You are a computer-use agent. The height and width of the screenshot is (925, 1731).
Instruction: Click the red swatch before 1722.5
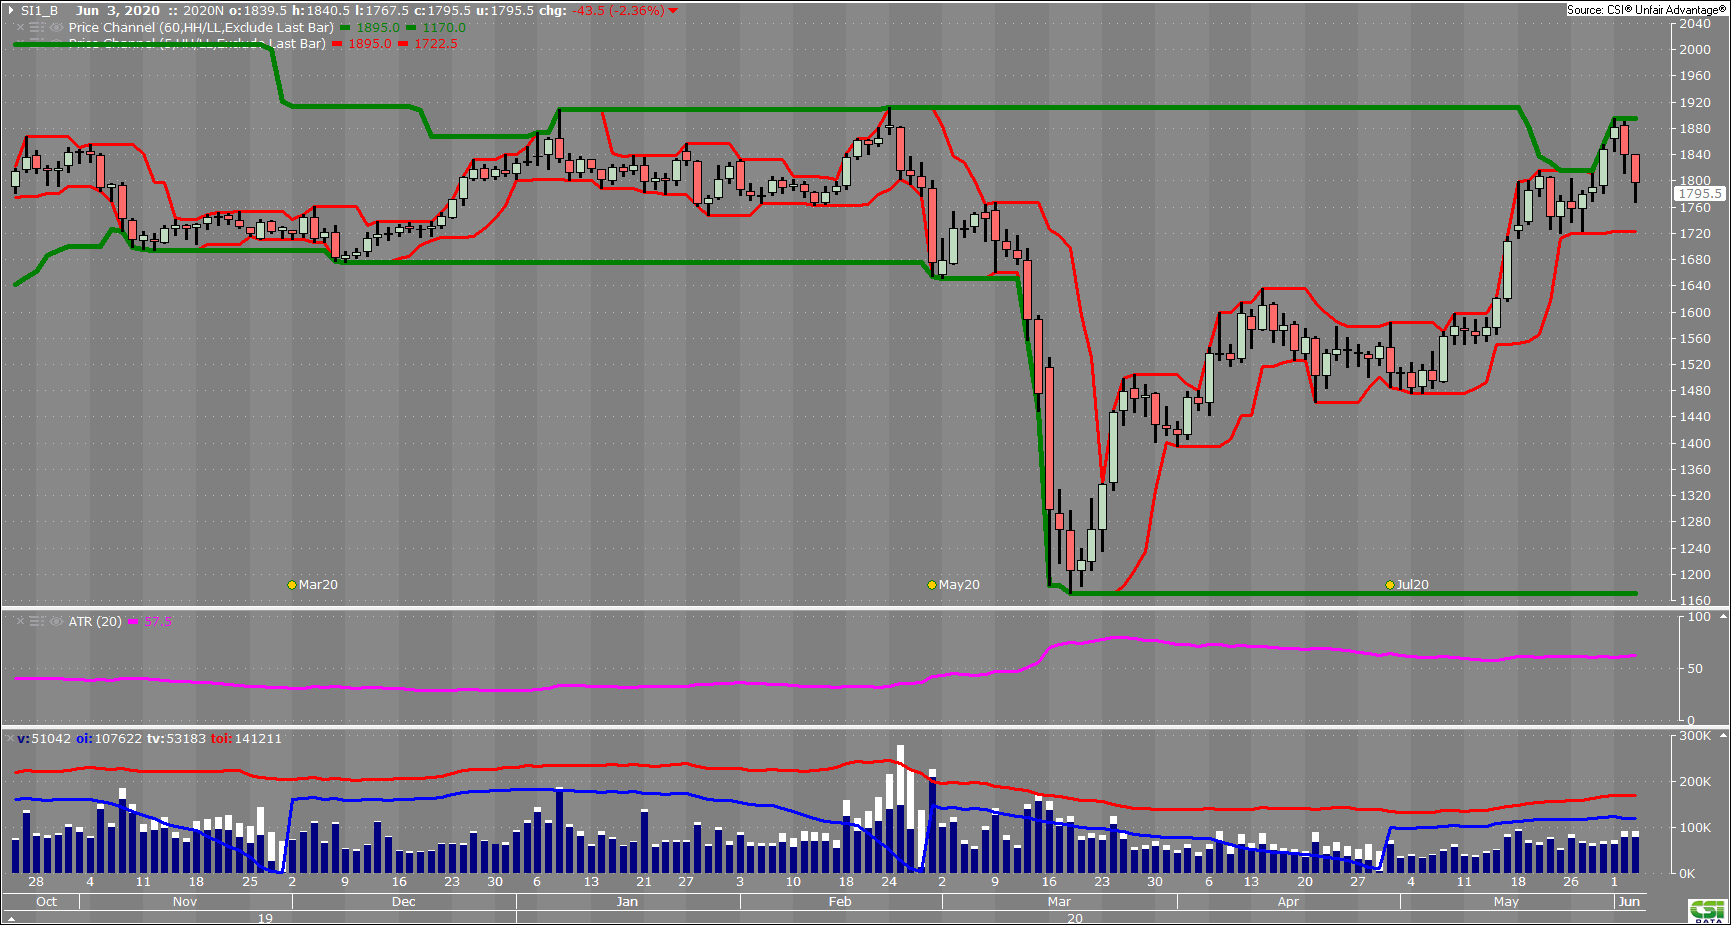(x=403, y=44)
